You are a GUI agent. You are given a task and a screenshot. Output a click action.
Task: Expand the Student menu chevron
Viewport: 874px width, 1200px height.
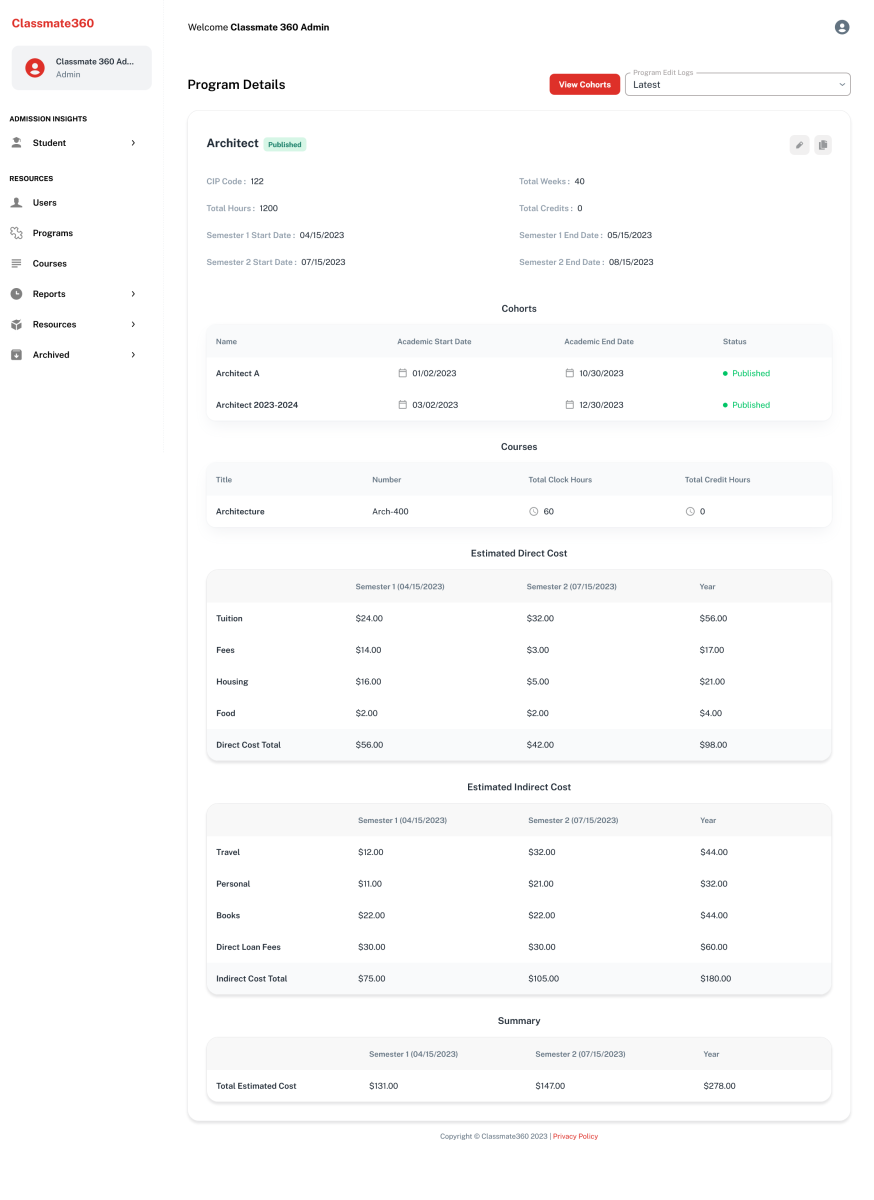tap(133, 143)
